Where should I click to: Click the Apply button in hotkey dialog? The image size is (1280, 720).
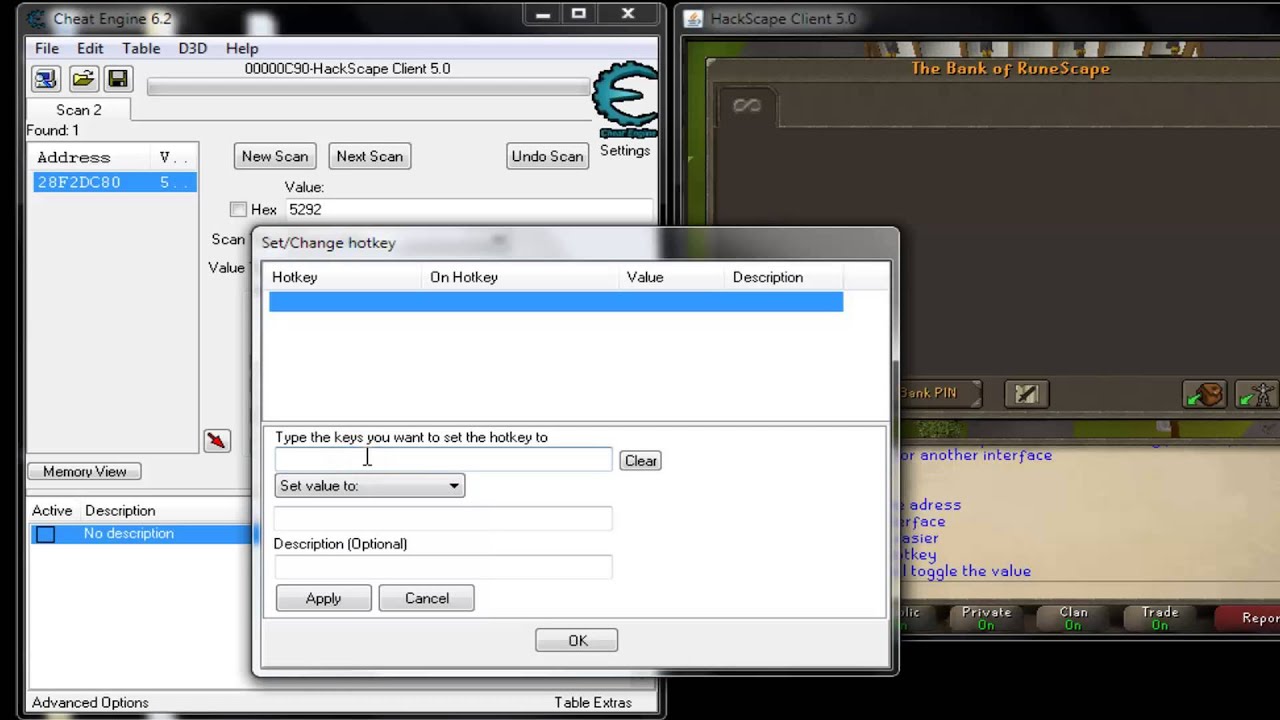click(x=323, y=598)
